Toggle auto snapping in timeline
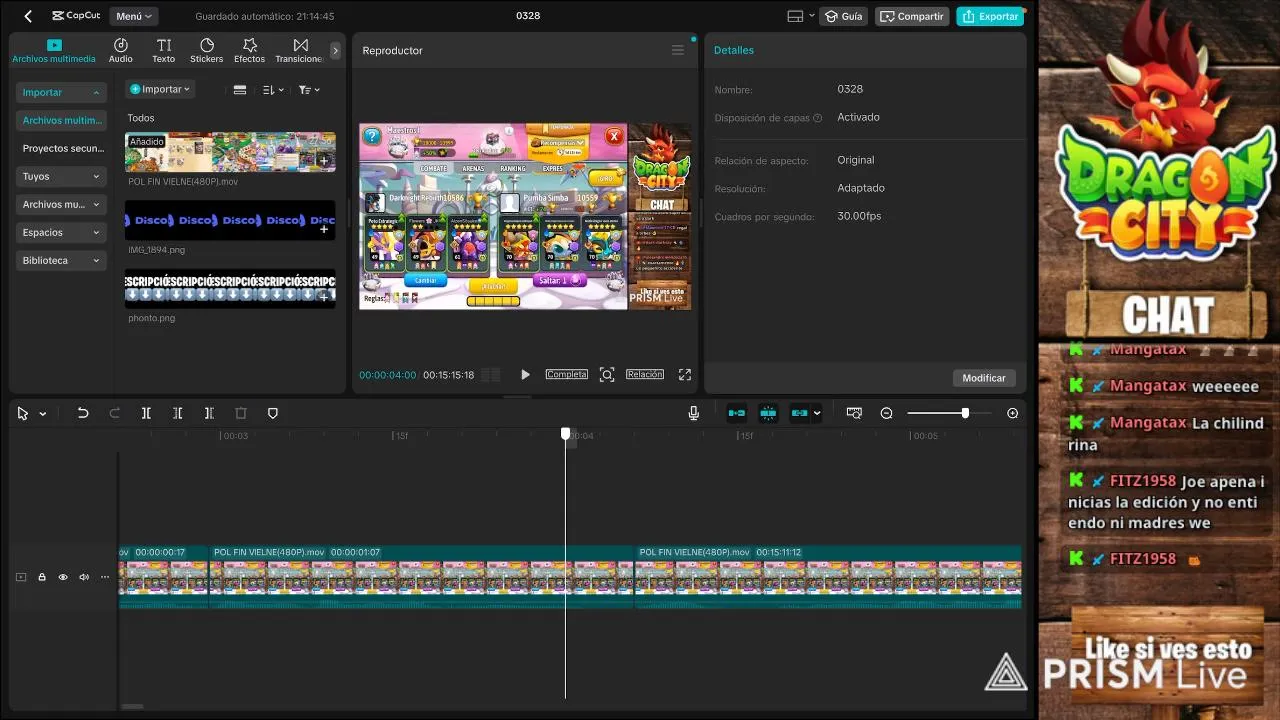This screenshot has height=720, width=1280. (768, 413)
